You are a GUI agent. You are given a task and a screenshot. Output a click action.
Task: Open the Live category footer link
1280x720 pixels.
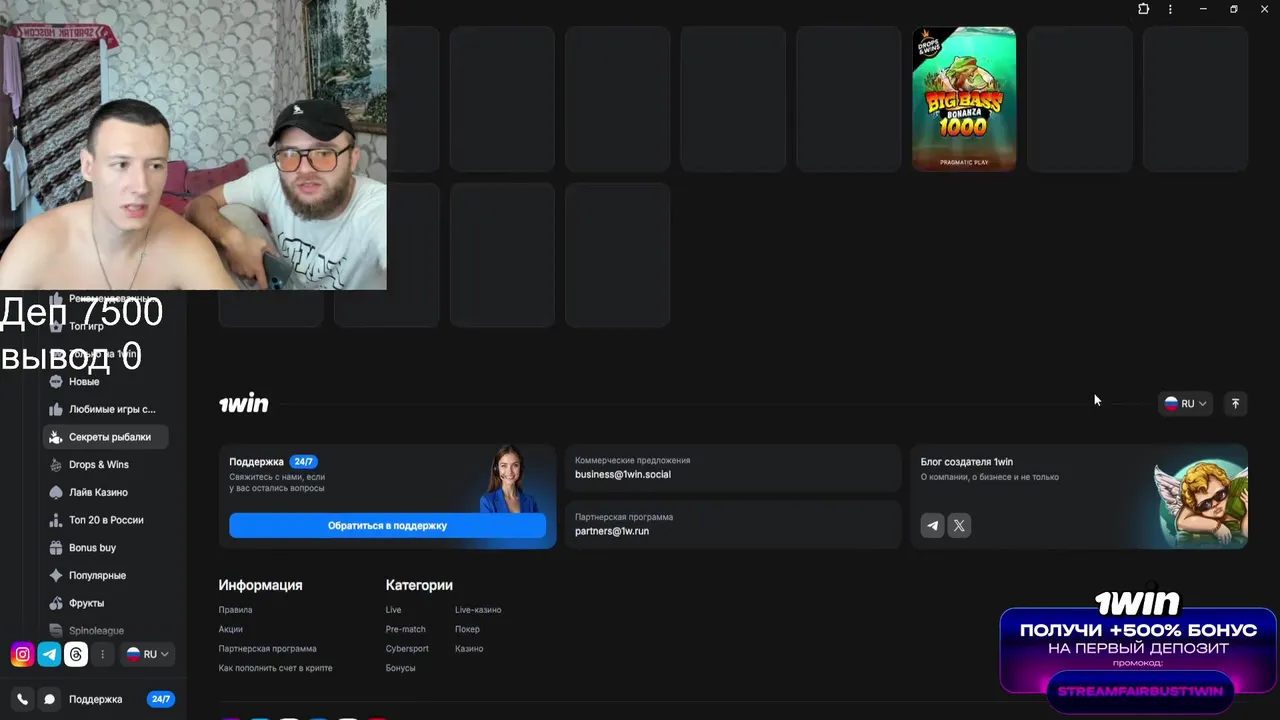pos(393,610)
